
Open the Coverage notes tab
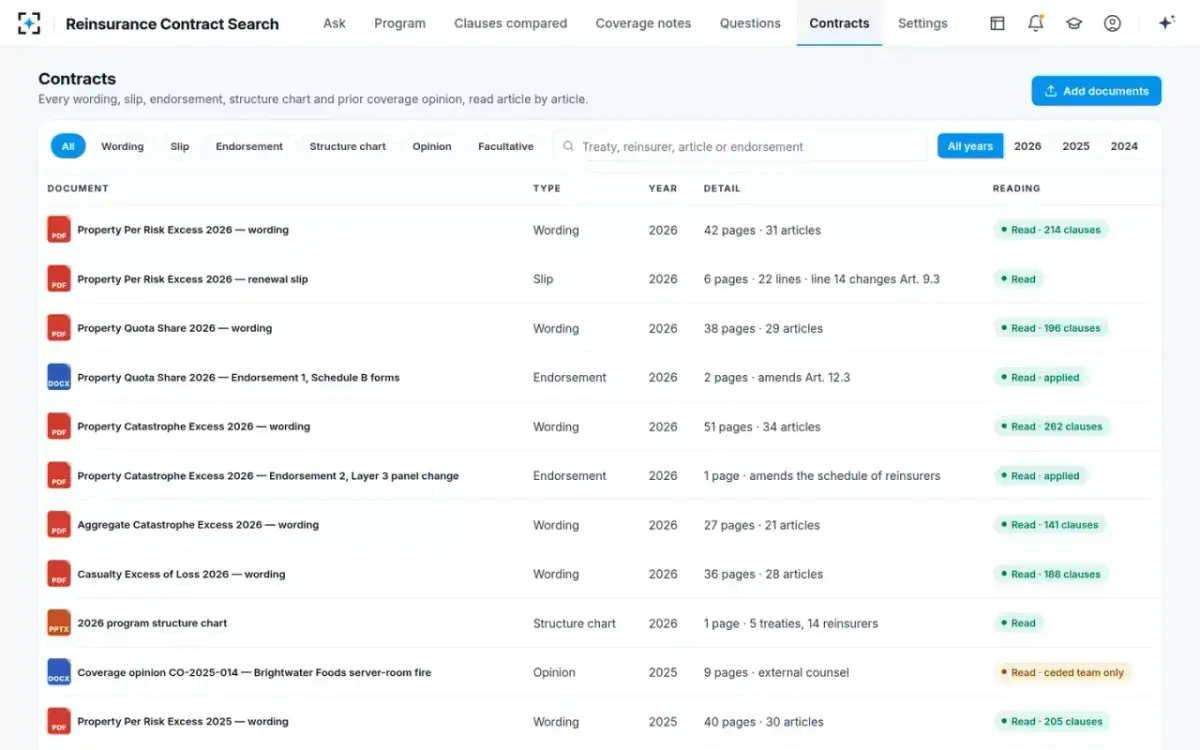643,23
